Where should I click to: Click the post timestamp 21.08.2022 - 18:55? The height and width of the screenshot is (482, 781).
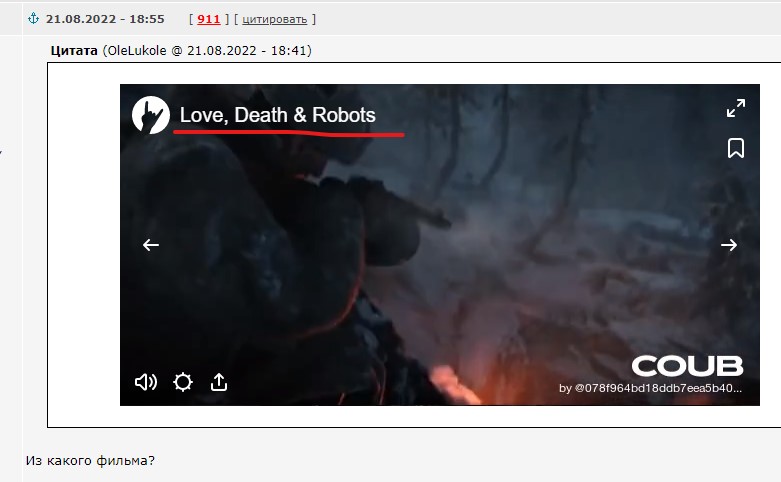point(105,19)
